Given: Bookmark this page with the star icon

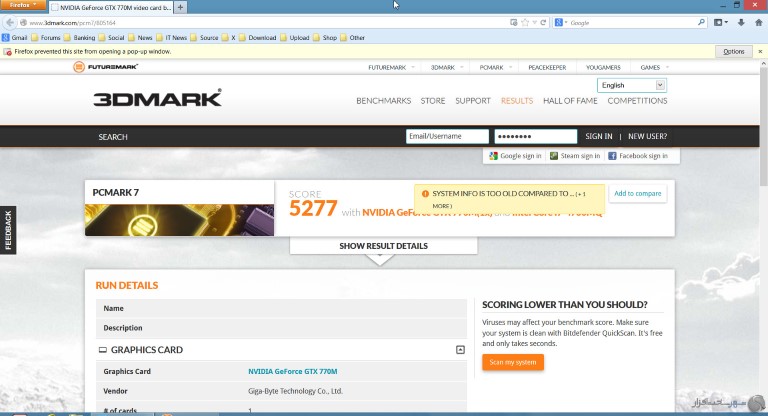Looking at the screenshot, I should point(525,23).
